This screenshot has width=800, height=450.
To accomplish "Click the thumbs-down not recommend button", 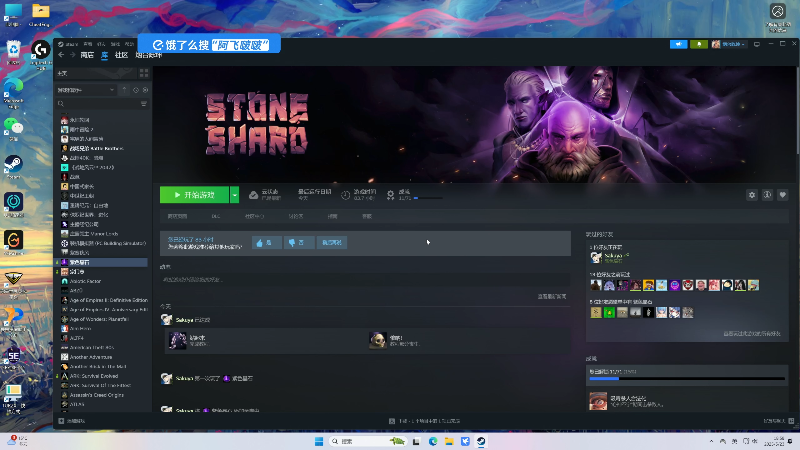I will (298, 243).
